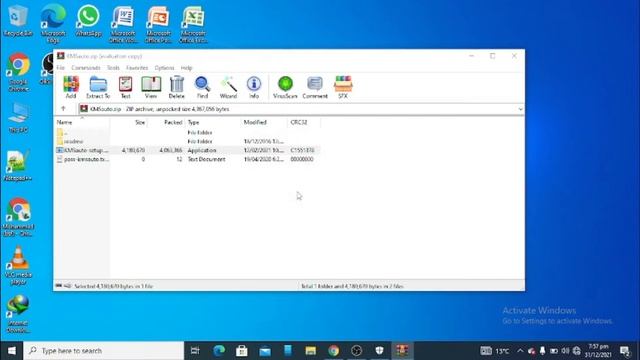
Task: Click the WinRAR taskbar icon
Action: (402, 351)
